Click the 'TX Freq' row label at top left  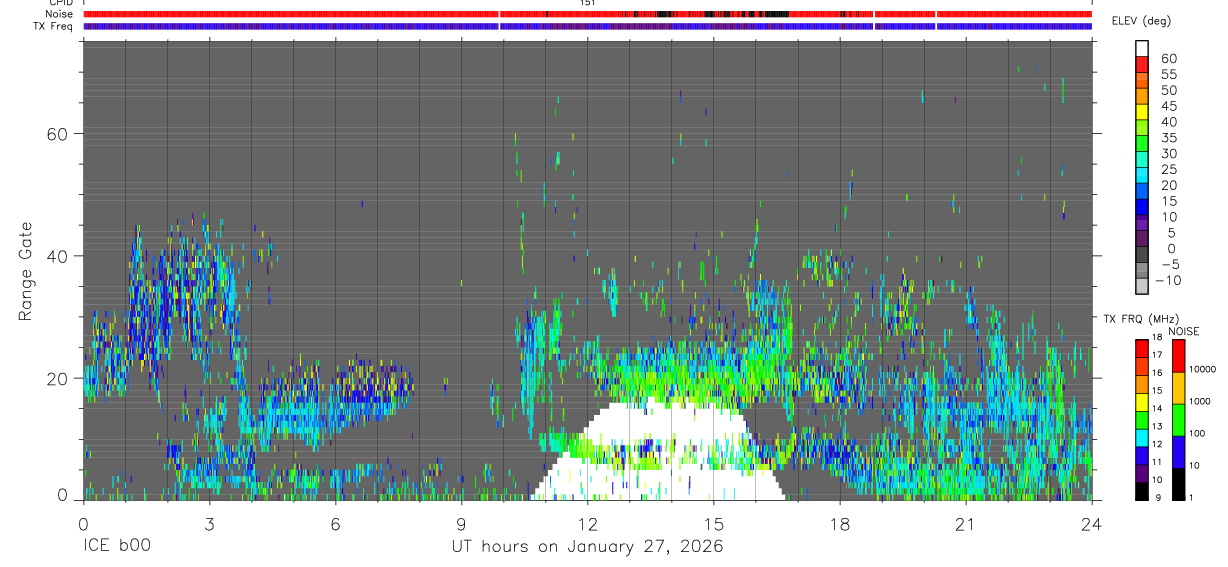point(55,26)
